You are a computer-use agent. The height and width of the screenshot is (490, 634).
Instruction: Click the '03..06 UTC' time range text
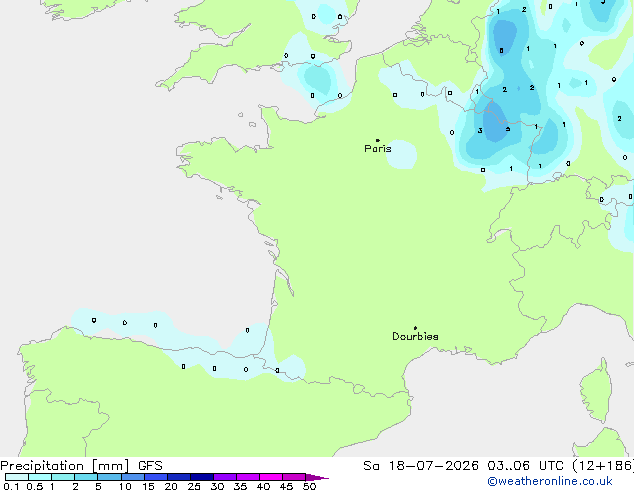tap(525, 466)
